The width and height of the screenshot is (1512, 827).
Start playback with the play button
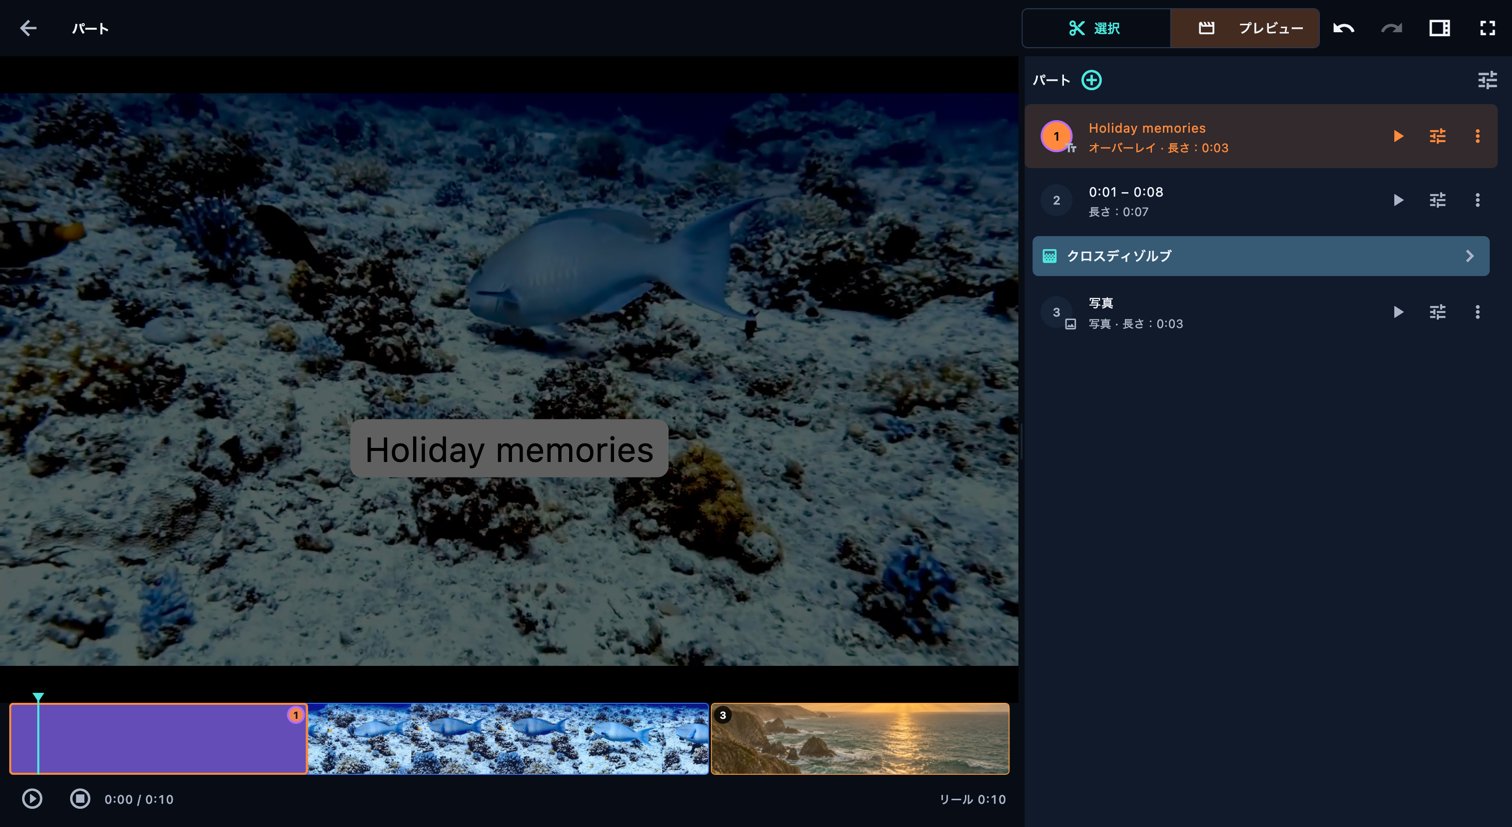click(32, 799)
